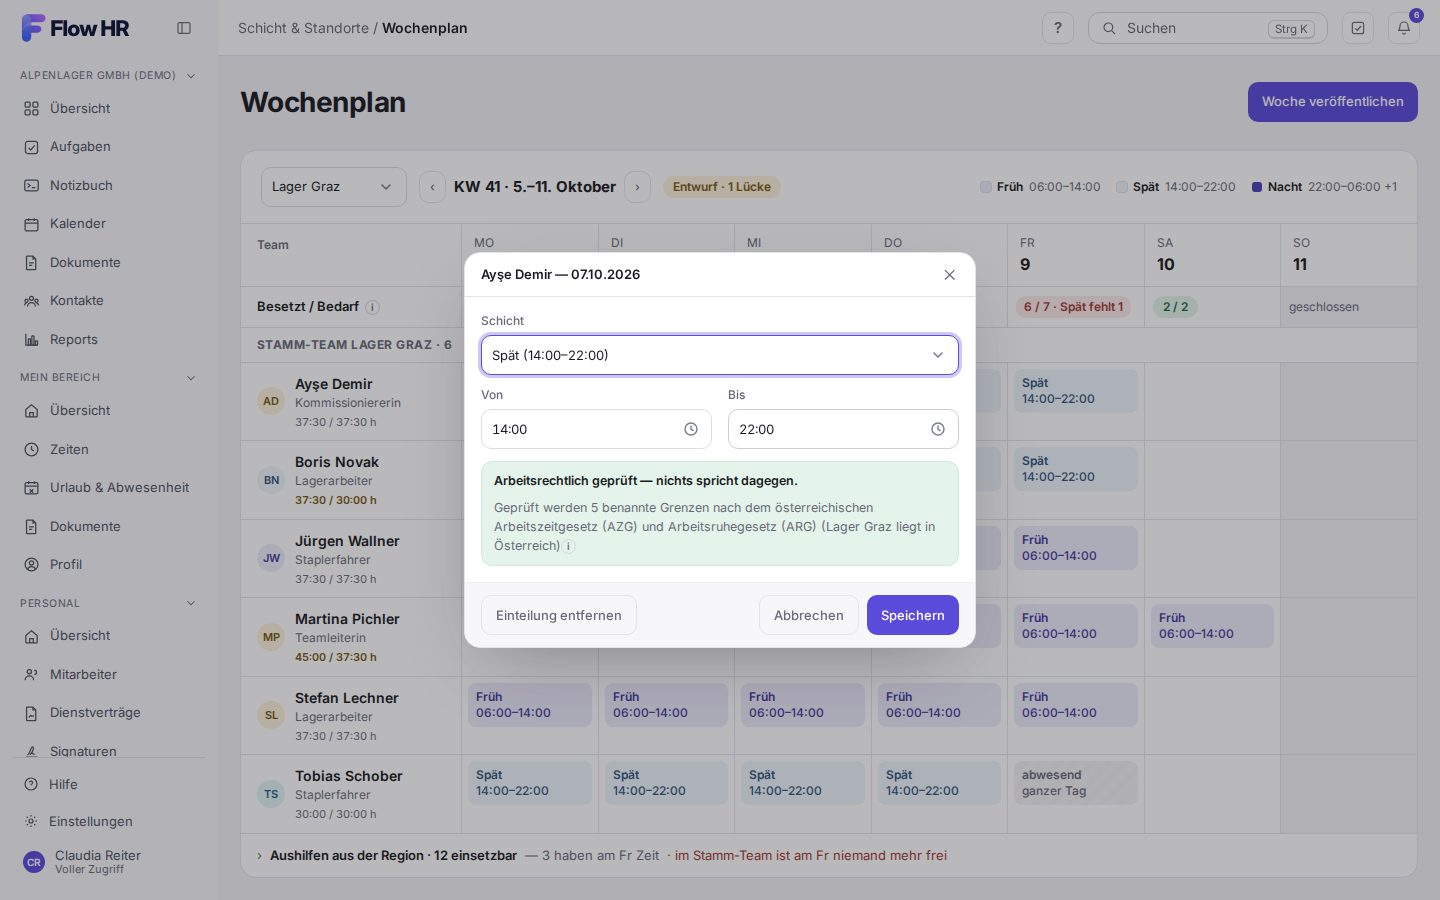The image size is (1440, 900).
Task: Click Einteilung entfernen button
Action: pyautogui.click(x=559, y=615)
